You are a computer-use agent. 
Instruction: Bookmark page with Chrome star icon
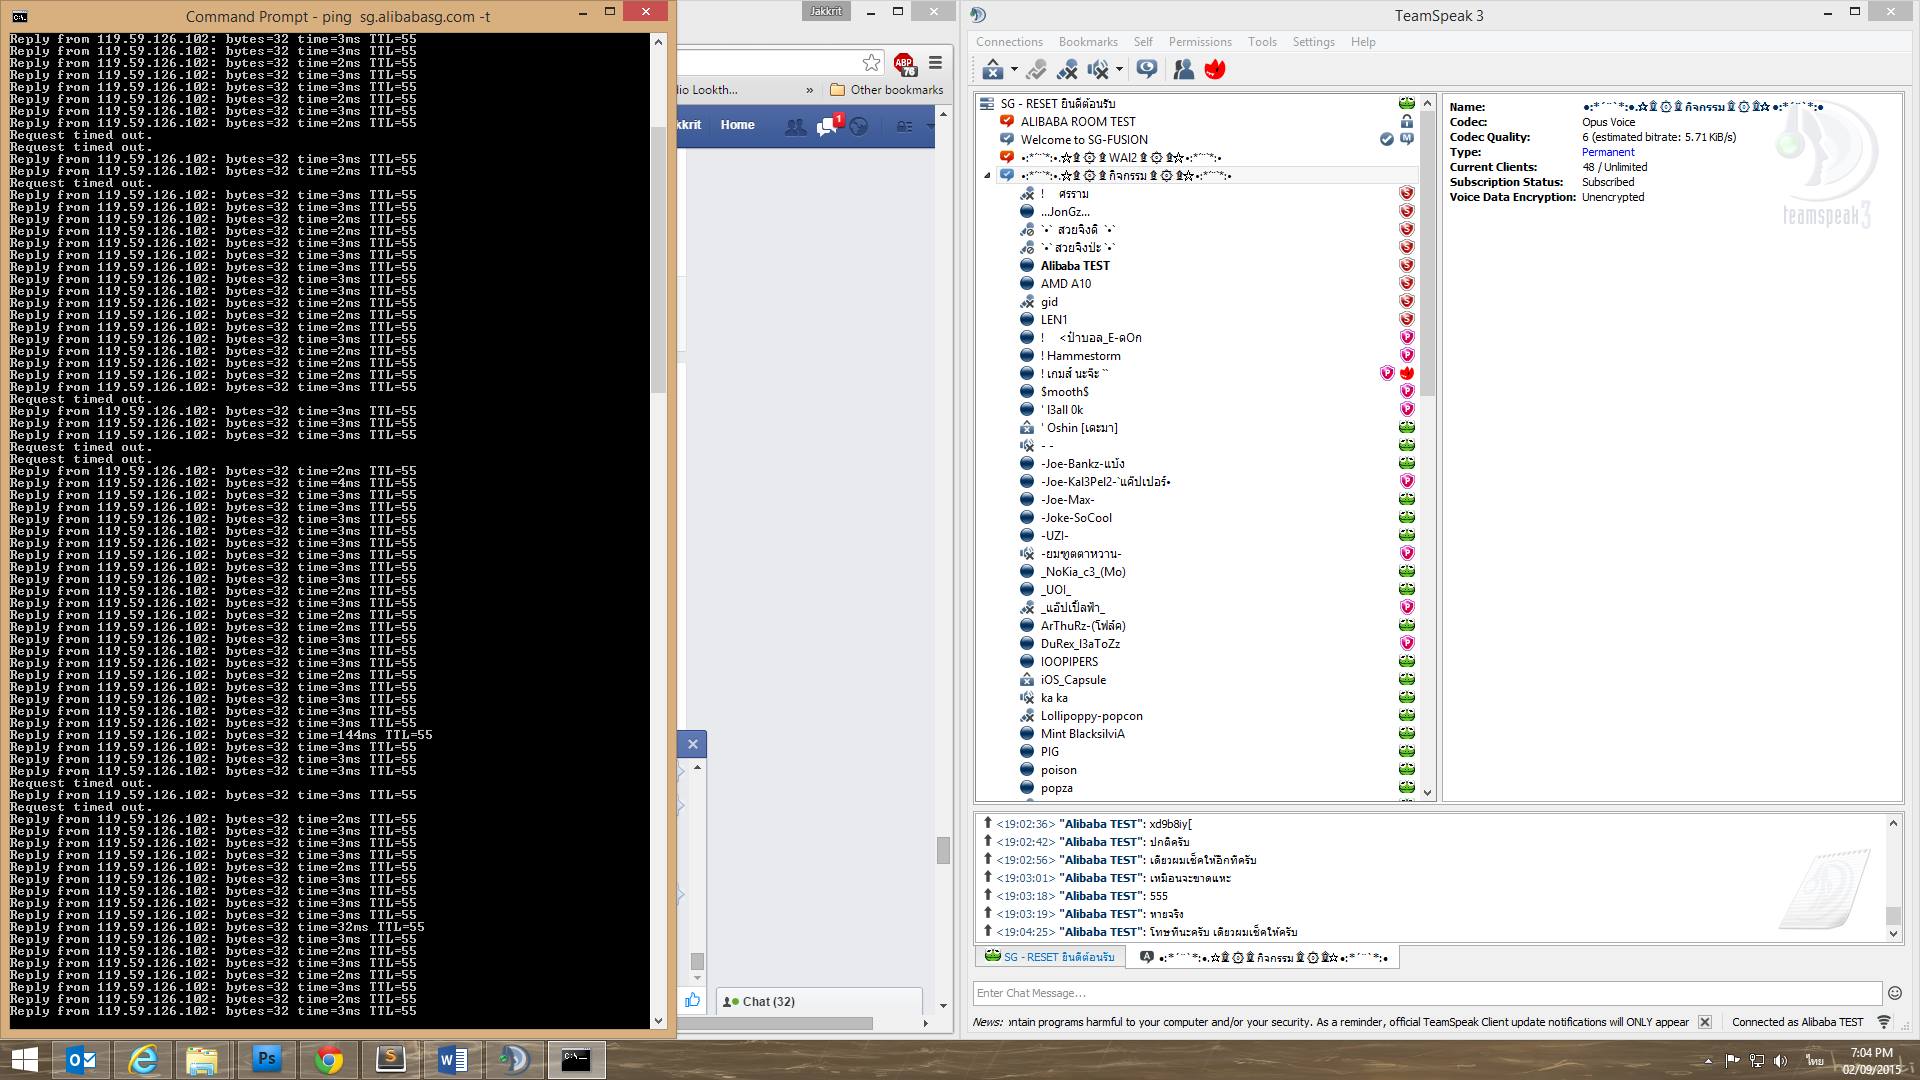871,63
